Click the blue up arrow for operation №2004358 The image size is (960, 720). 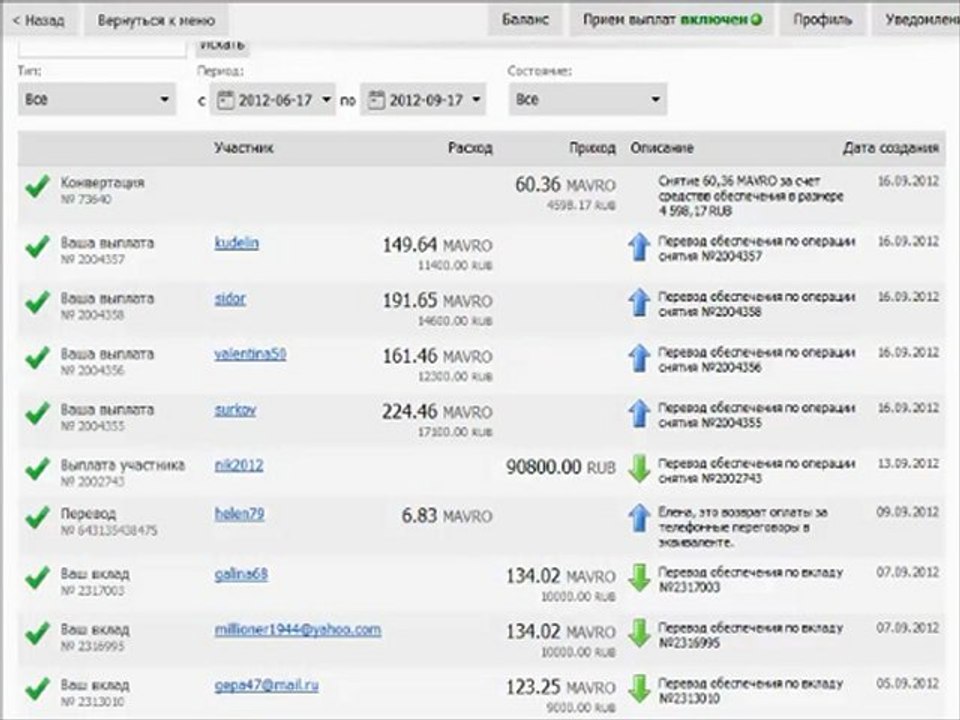click(x=639, y=303)
